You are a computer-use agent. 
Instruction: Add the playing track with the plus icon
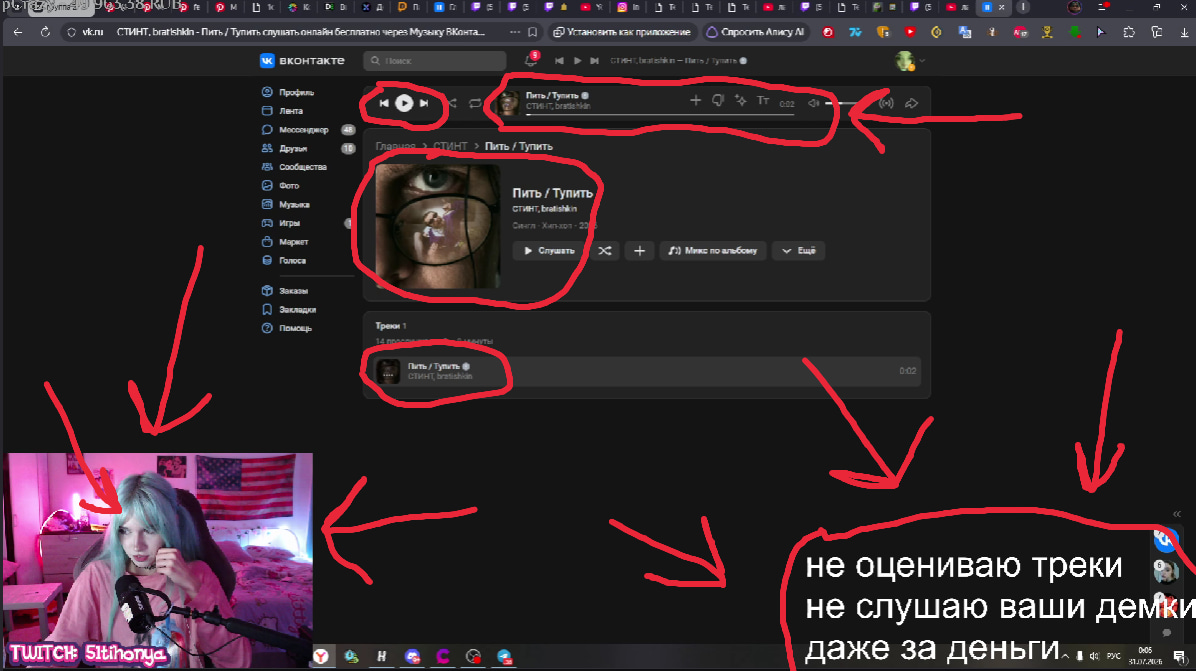(695, 100)
